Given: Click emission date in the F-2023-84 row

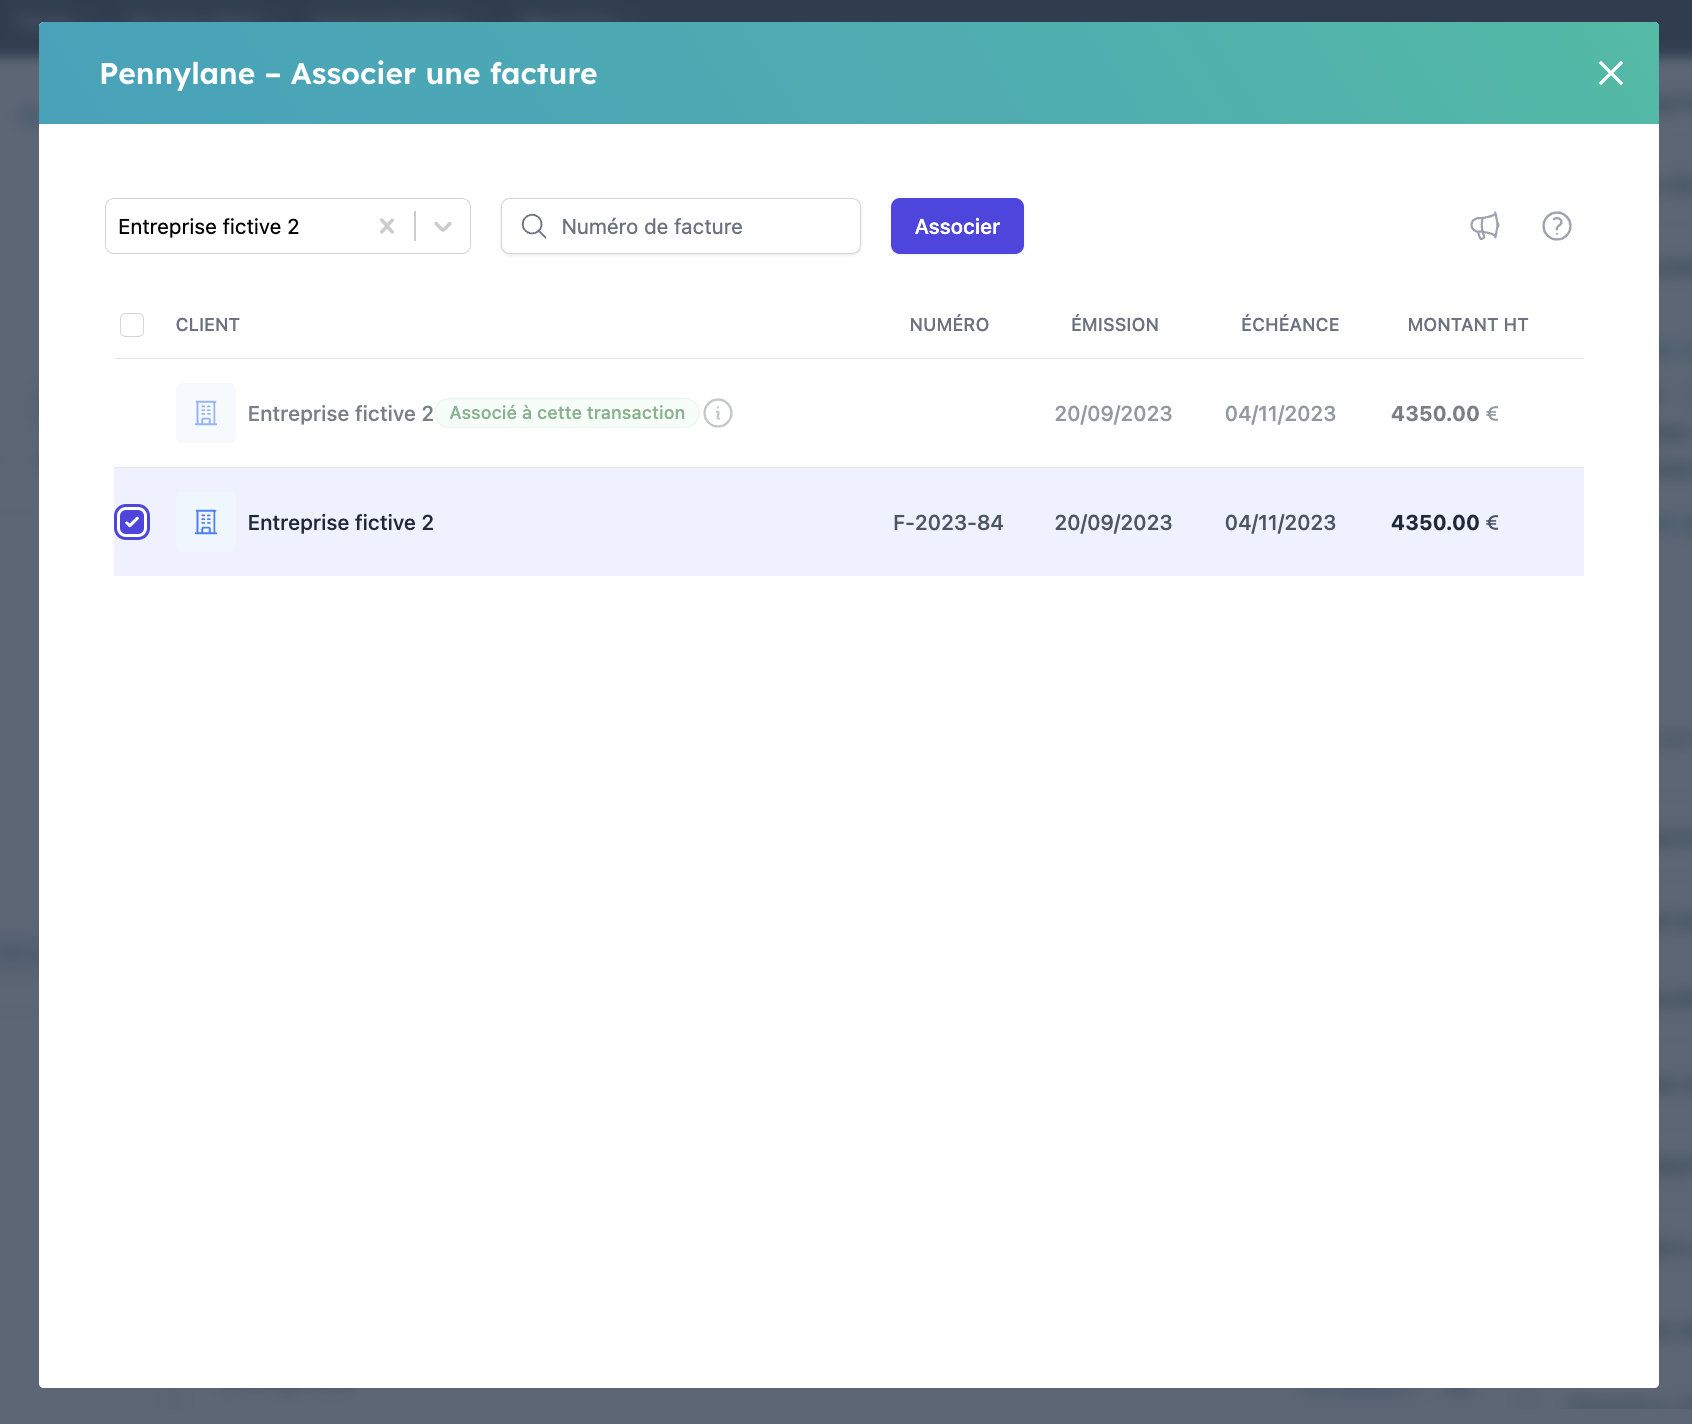Looking at the screenshot, I should 1113,523.
